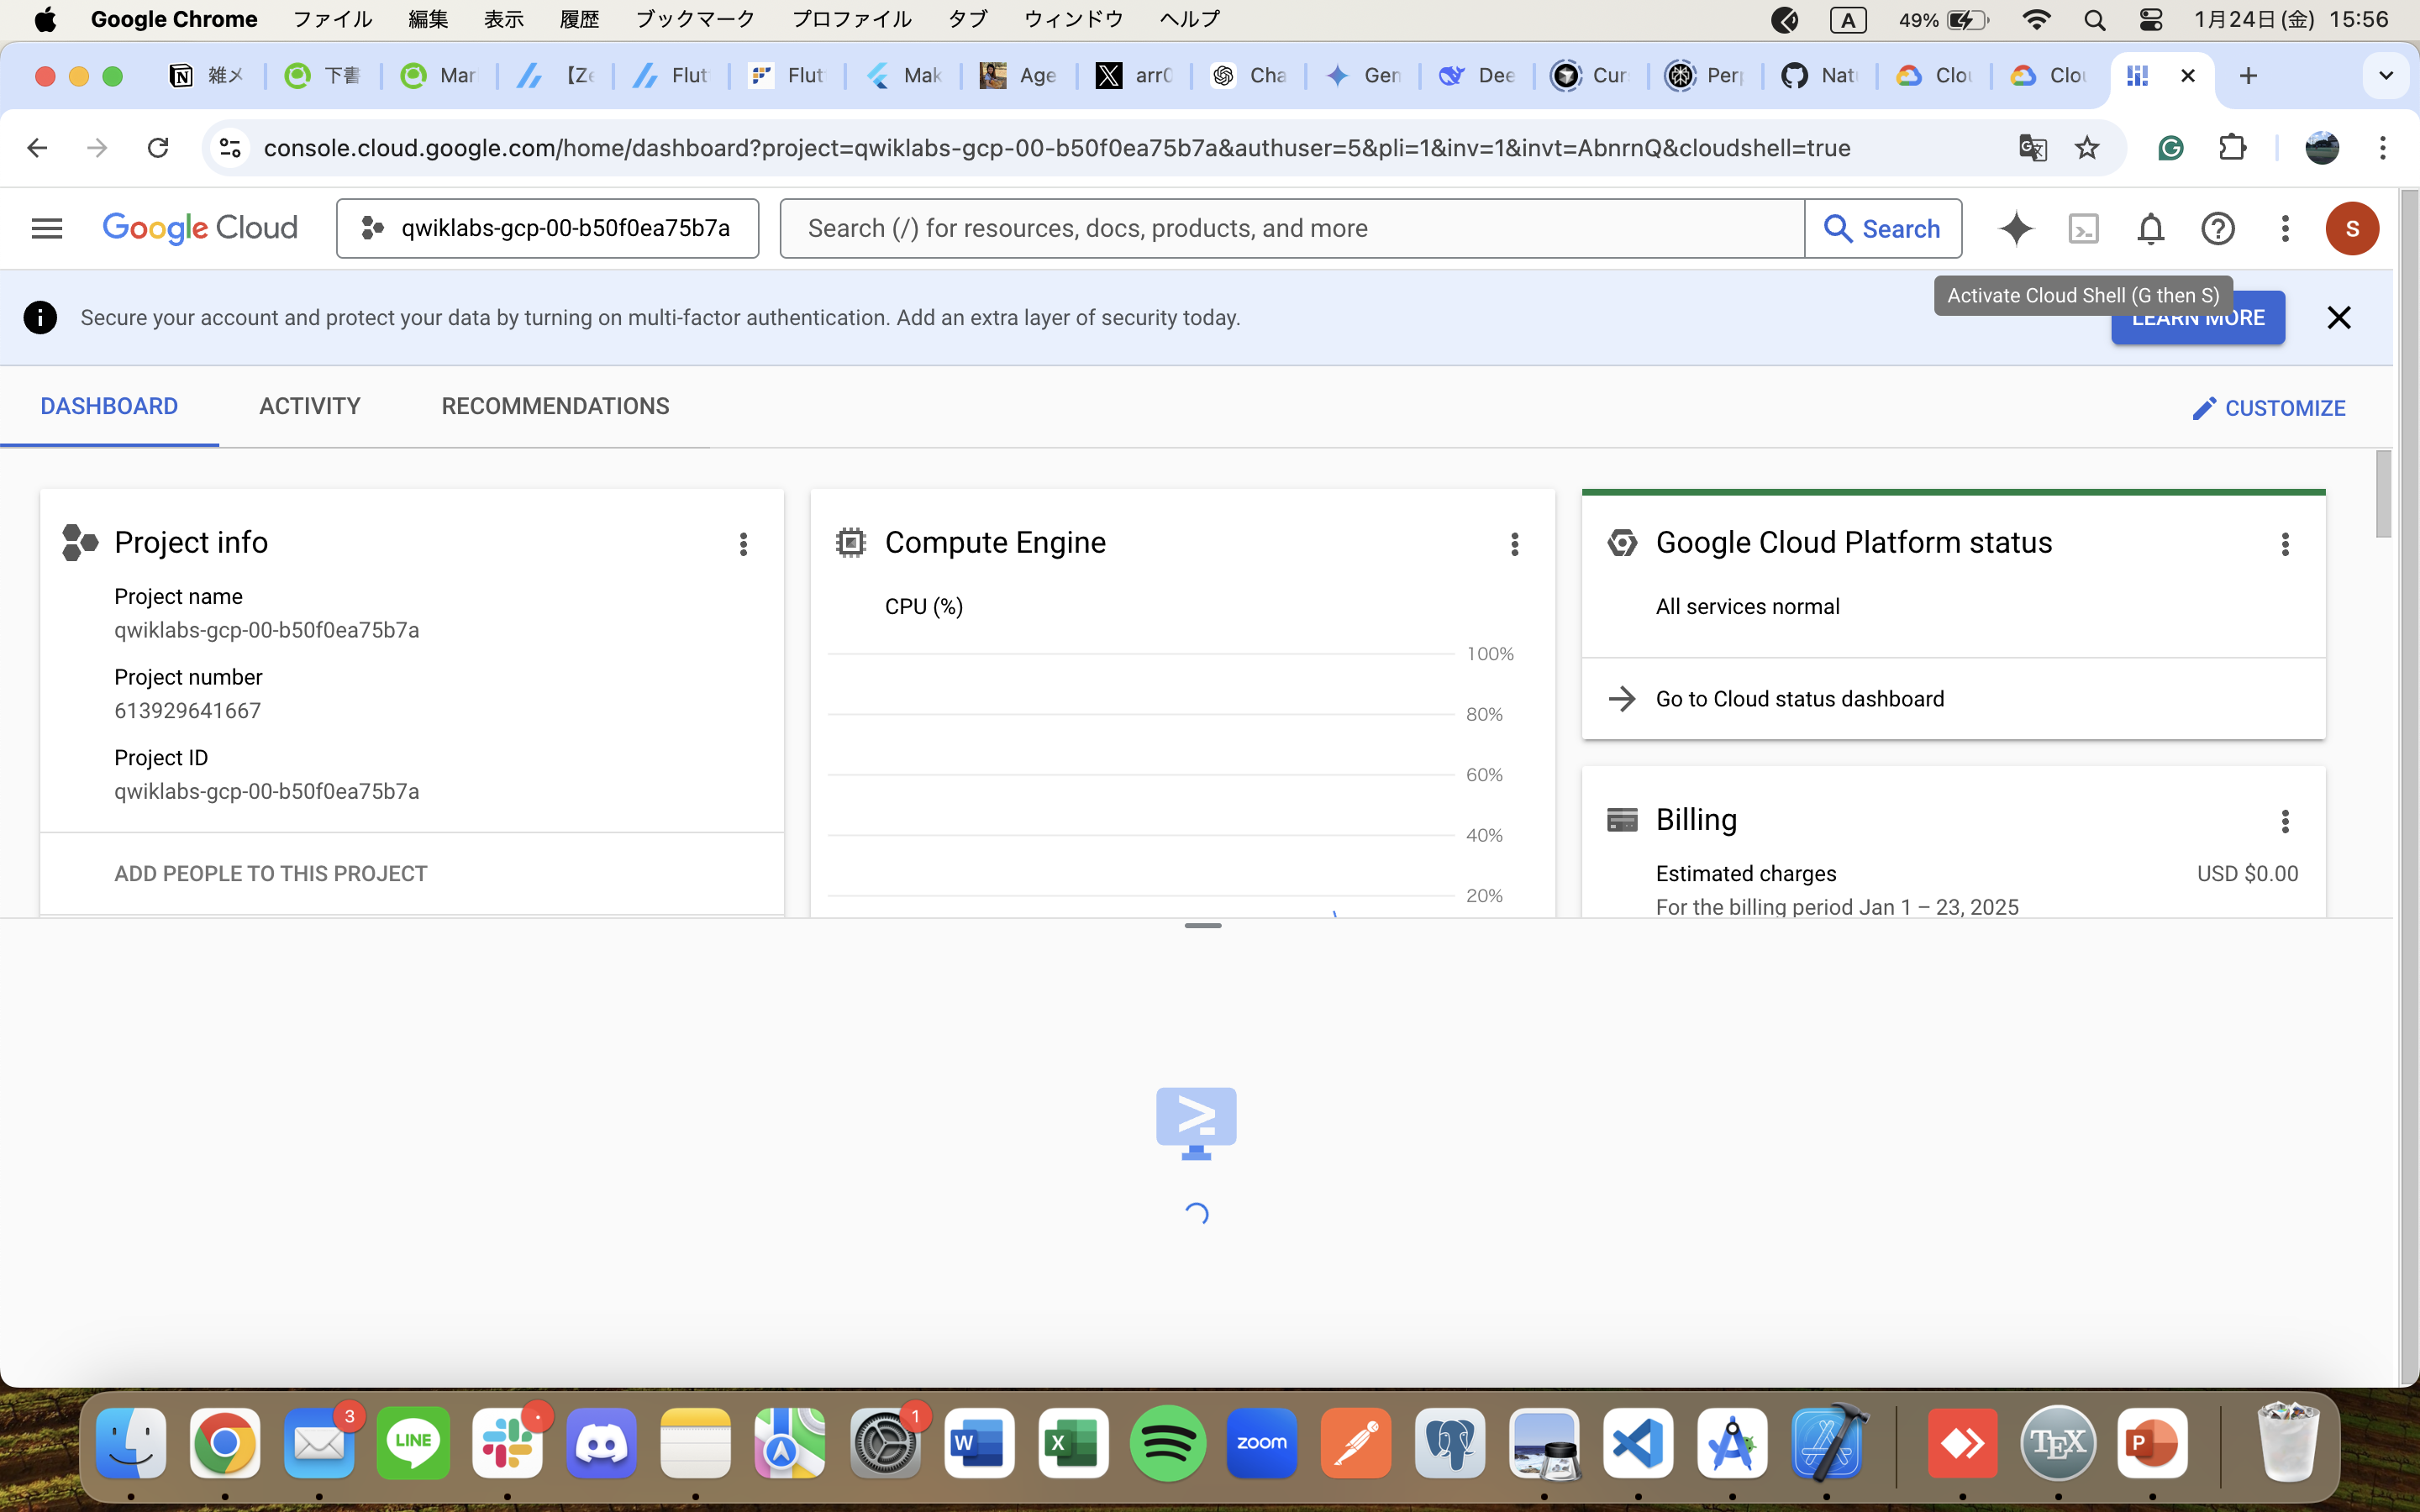This screenshot has height=1512, width=2420.
Task: Switch to the Recommendations tab
Action: [x=555, y=406]
